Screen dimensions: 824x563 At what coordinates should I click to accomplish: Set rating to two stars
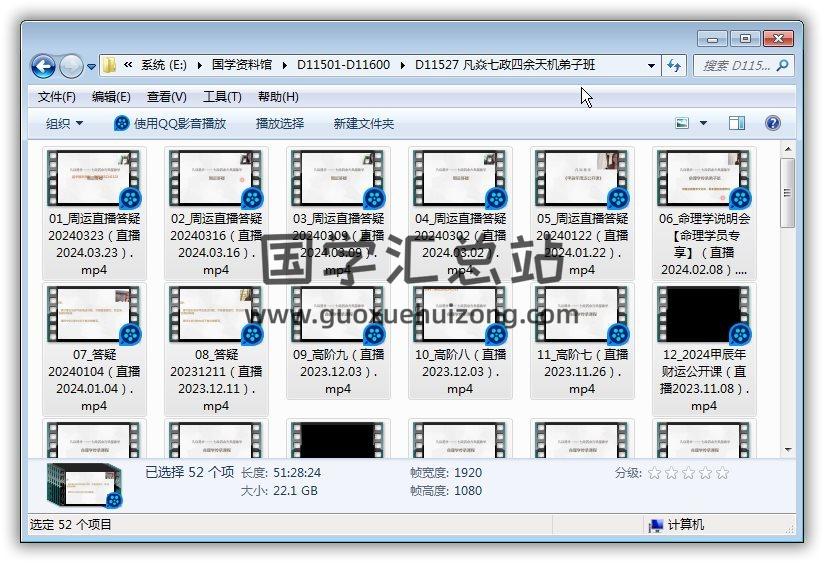tap(671, 473)
